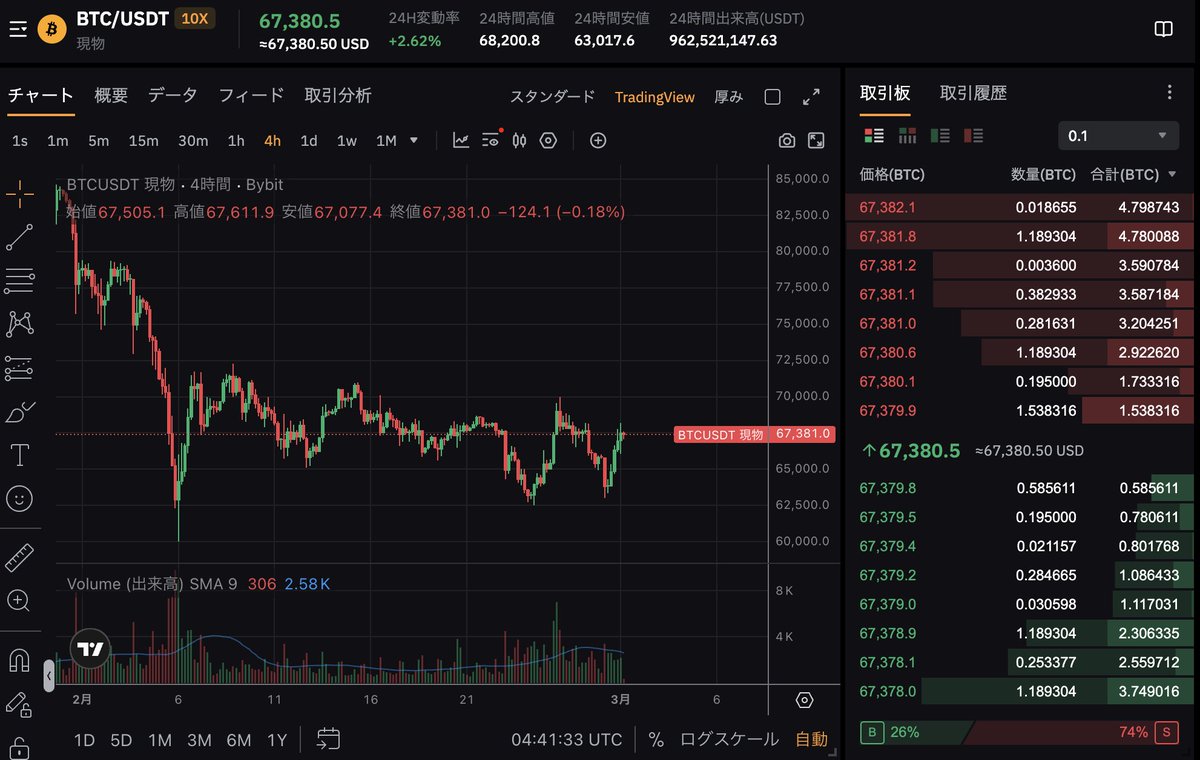Select the Text tool marked T
Screen dimensions: 1200x760
coord(19,455)
